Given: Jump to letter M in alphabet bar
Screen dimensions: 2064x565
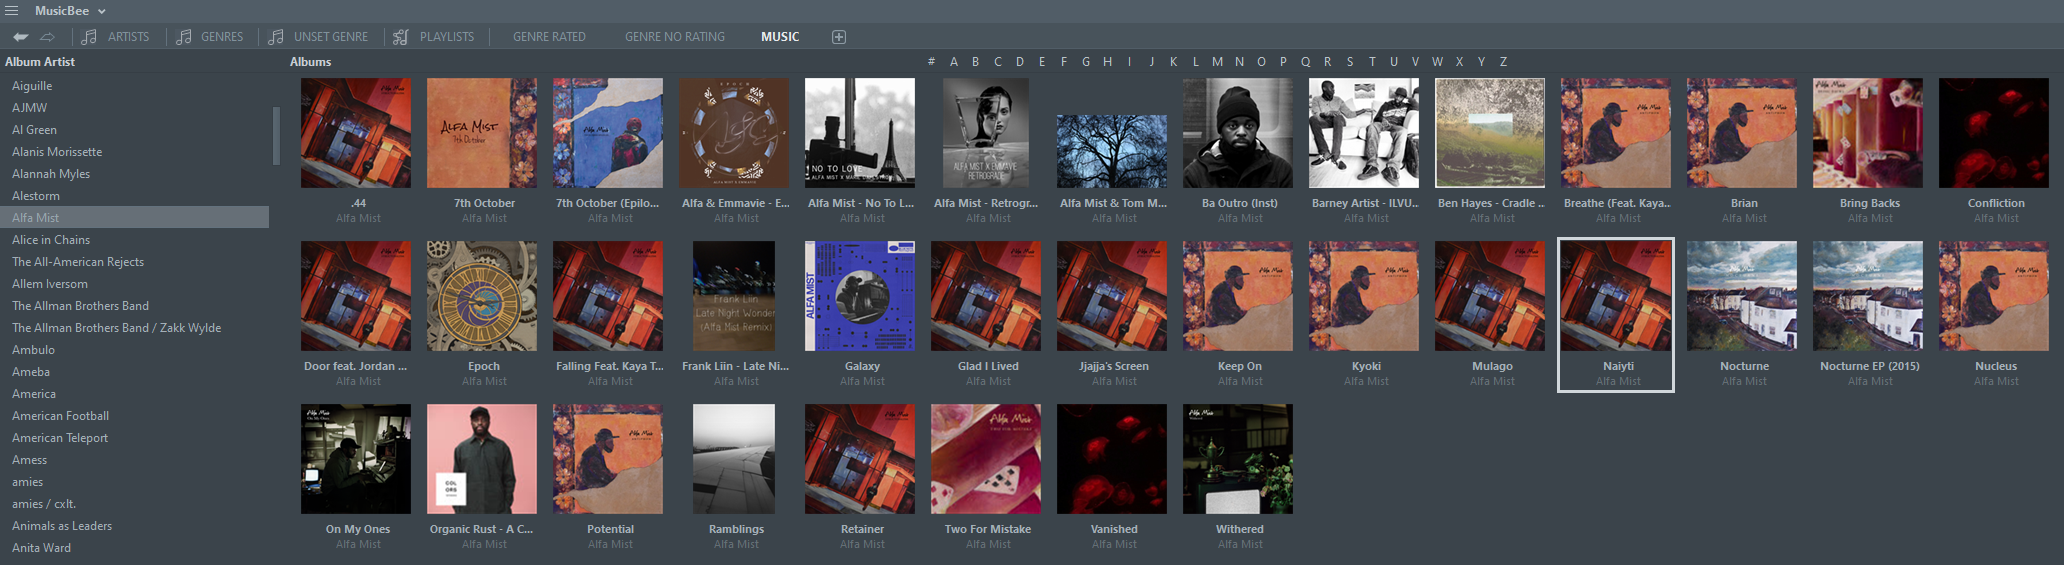Looking at the screenshot, I should pyautogui.click(x=1217, y=62).
